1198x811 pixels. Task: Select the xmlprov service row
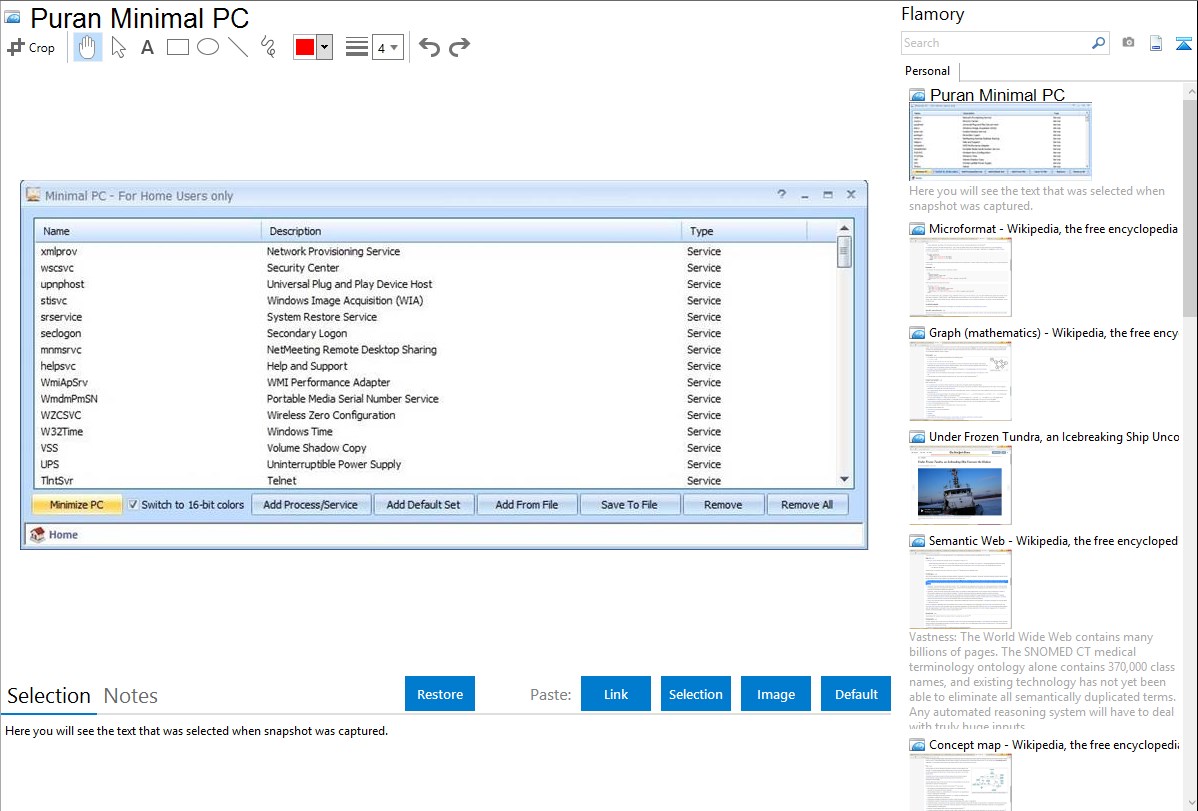click(435, 251)
